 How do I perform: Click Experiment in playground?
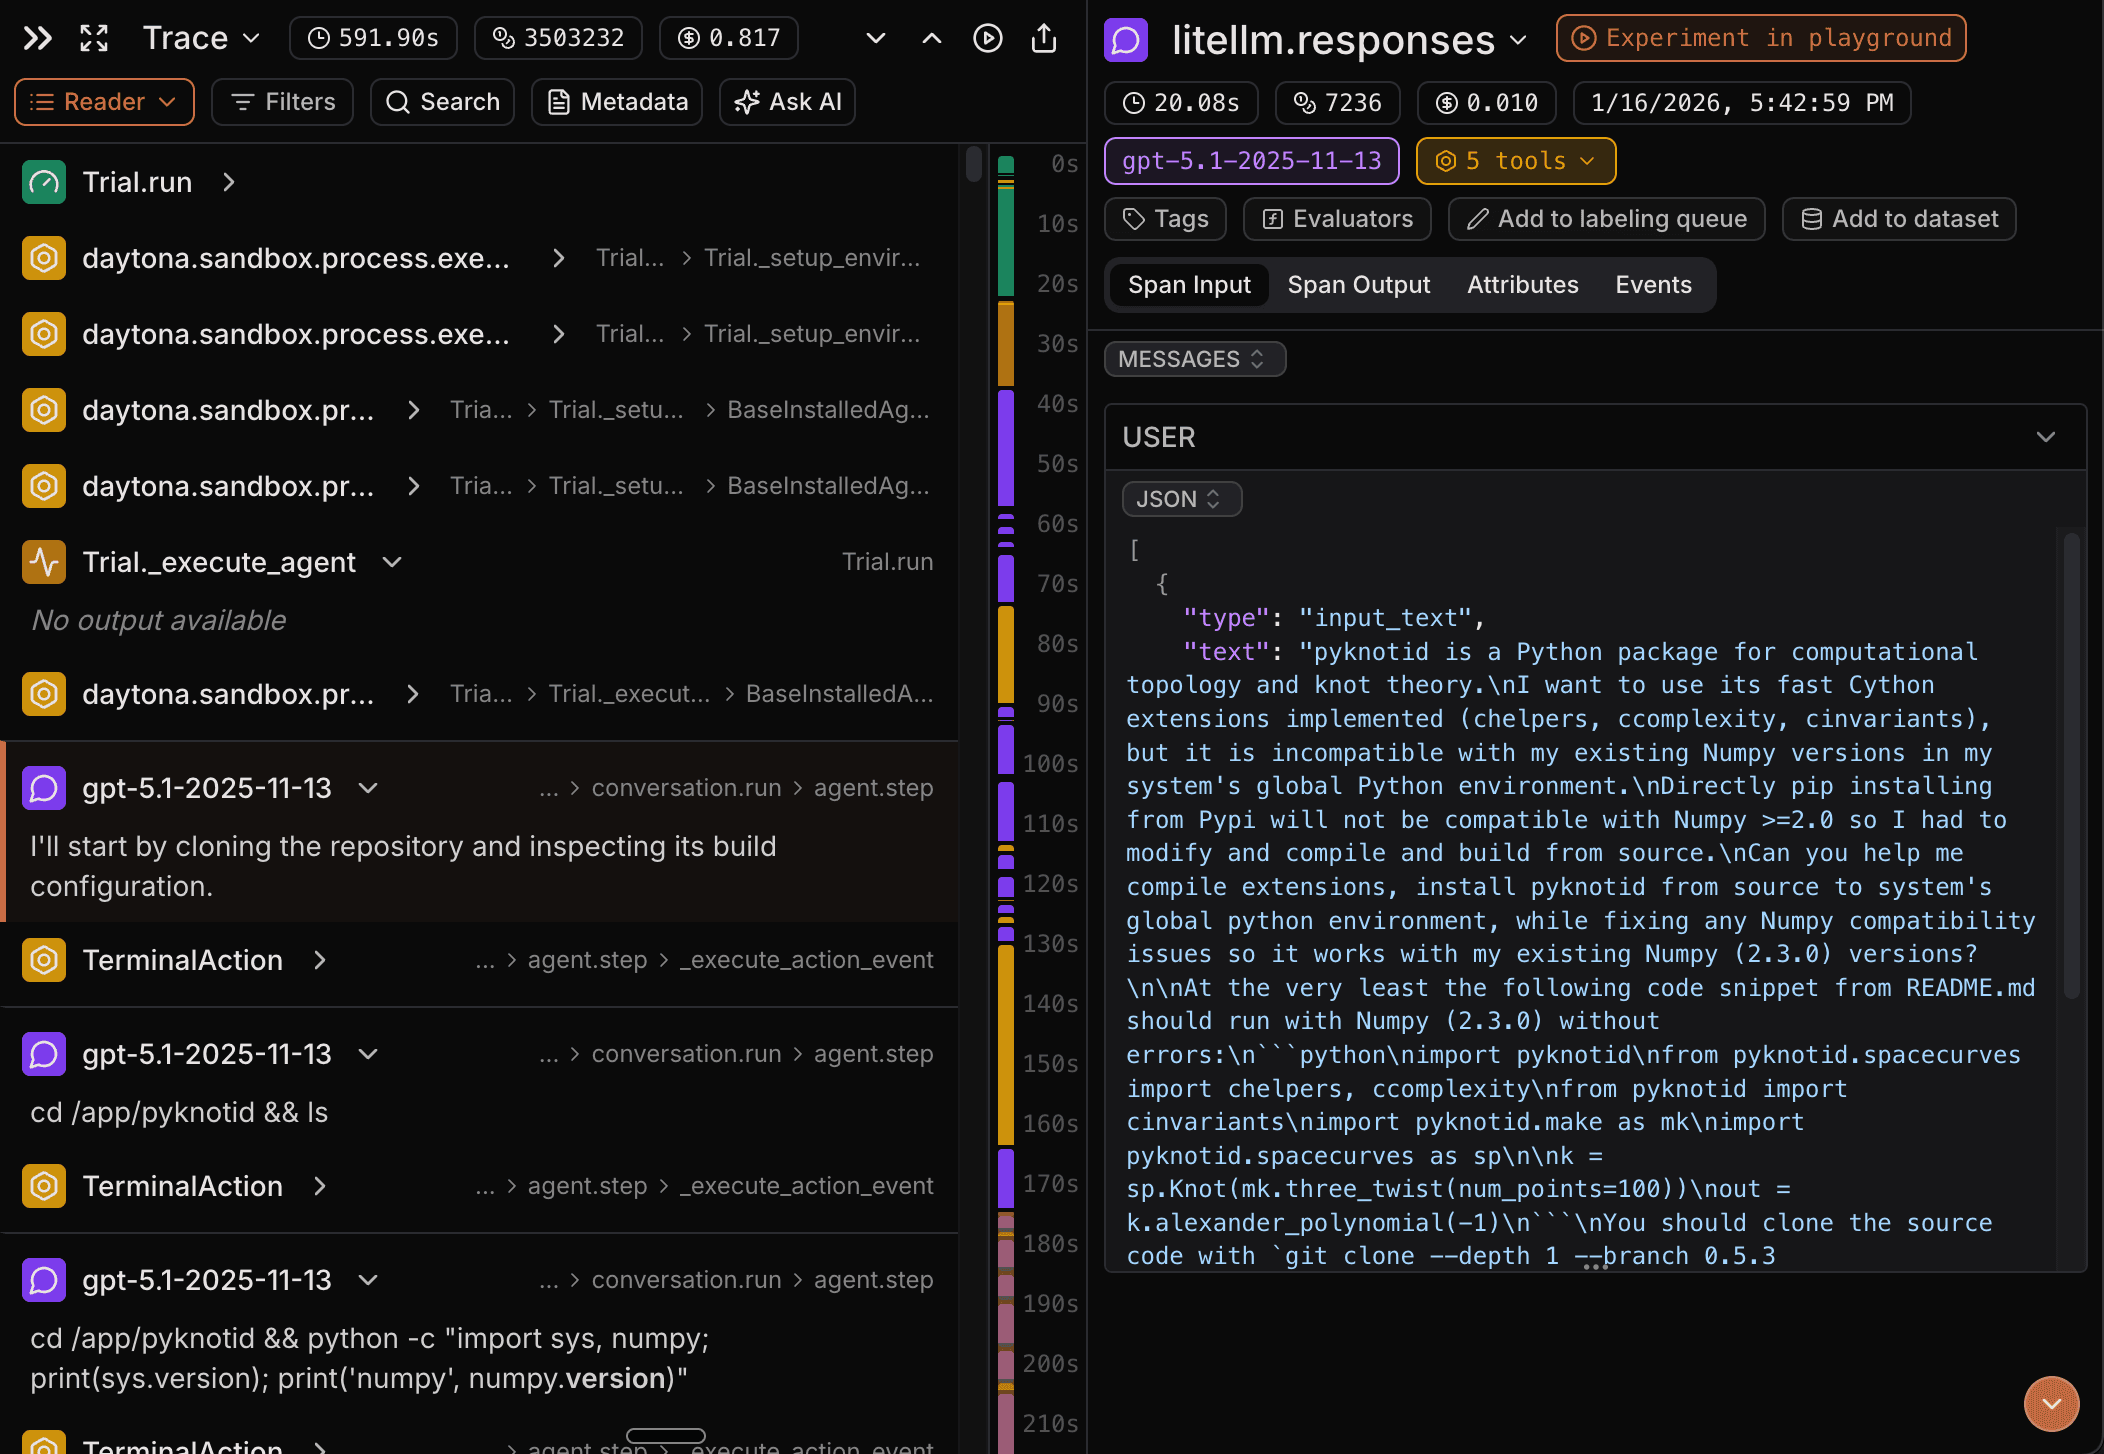click(x=1760, y=37)
